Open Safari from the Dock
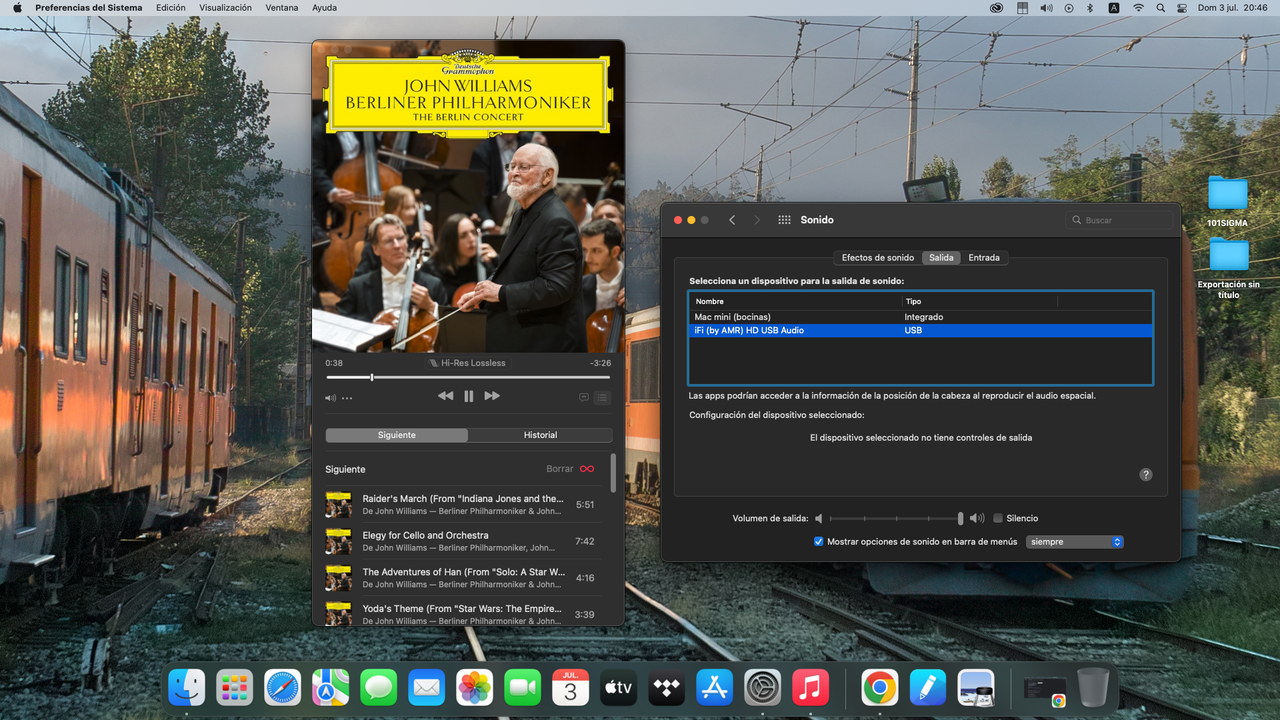This screenshot has height=720, width=1280. pos(282,687)
